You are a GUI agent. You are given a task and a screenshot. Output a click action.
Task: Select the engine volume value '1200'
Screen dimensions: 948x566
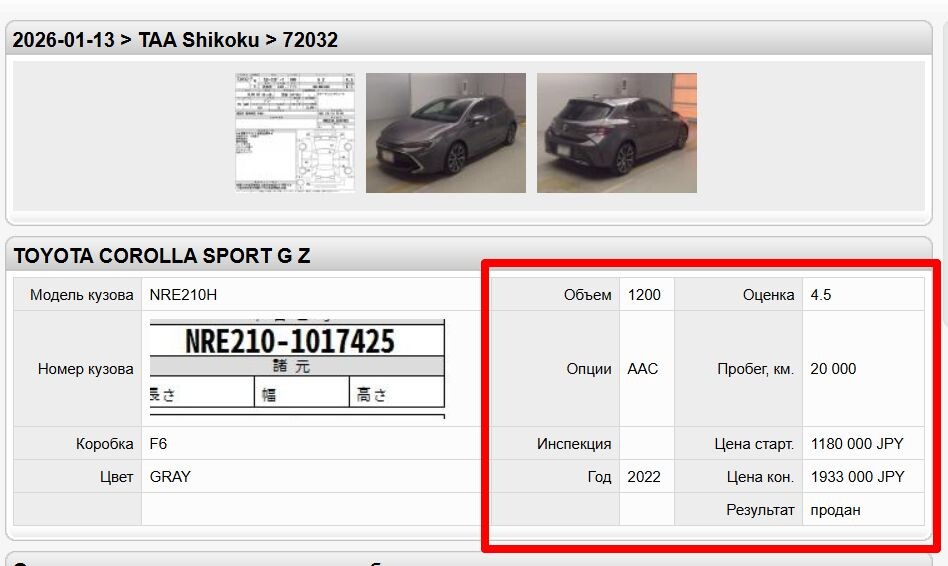click(x=644, y=295)
